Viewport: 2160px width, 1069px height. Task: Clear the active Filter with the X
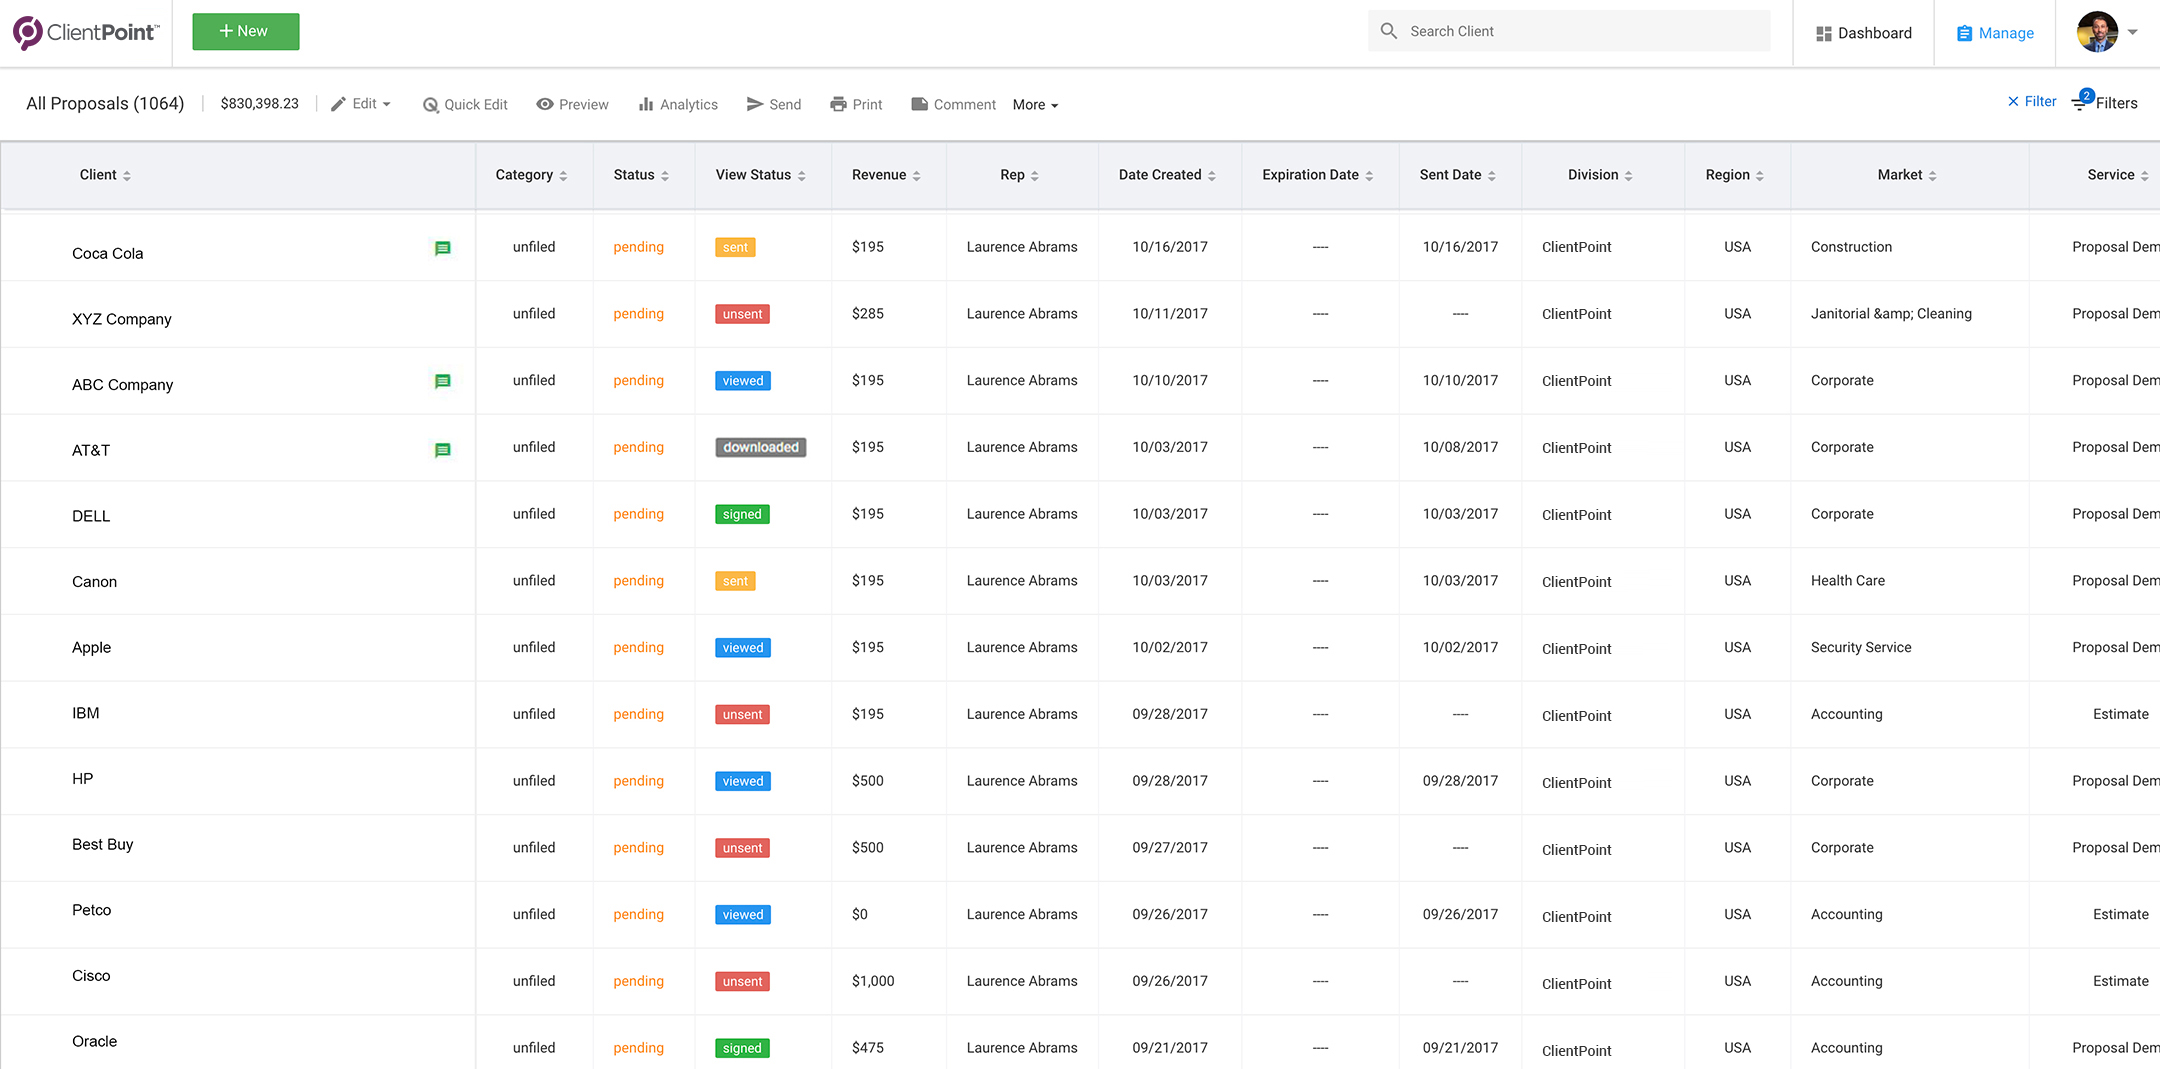click(2013, 102)
